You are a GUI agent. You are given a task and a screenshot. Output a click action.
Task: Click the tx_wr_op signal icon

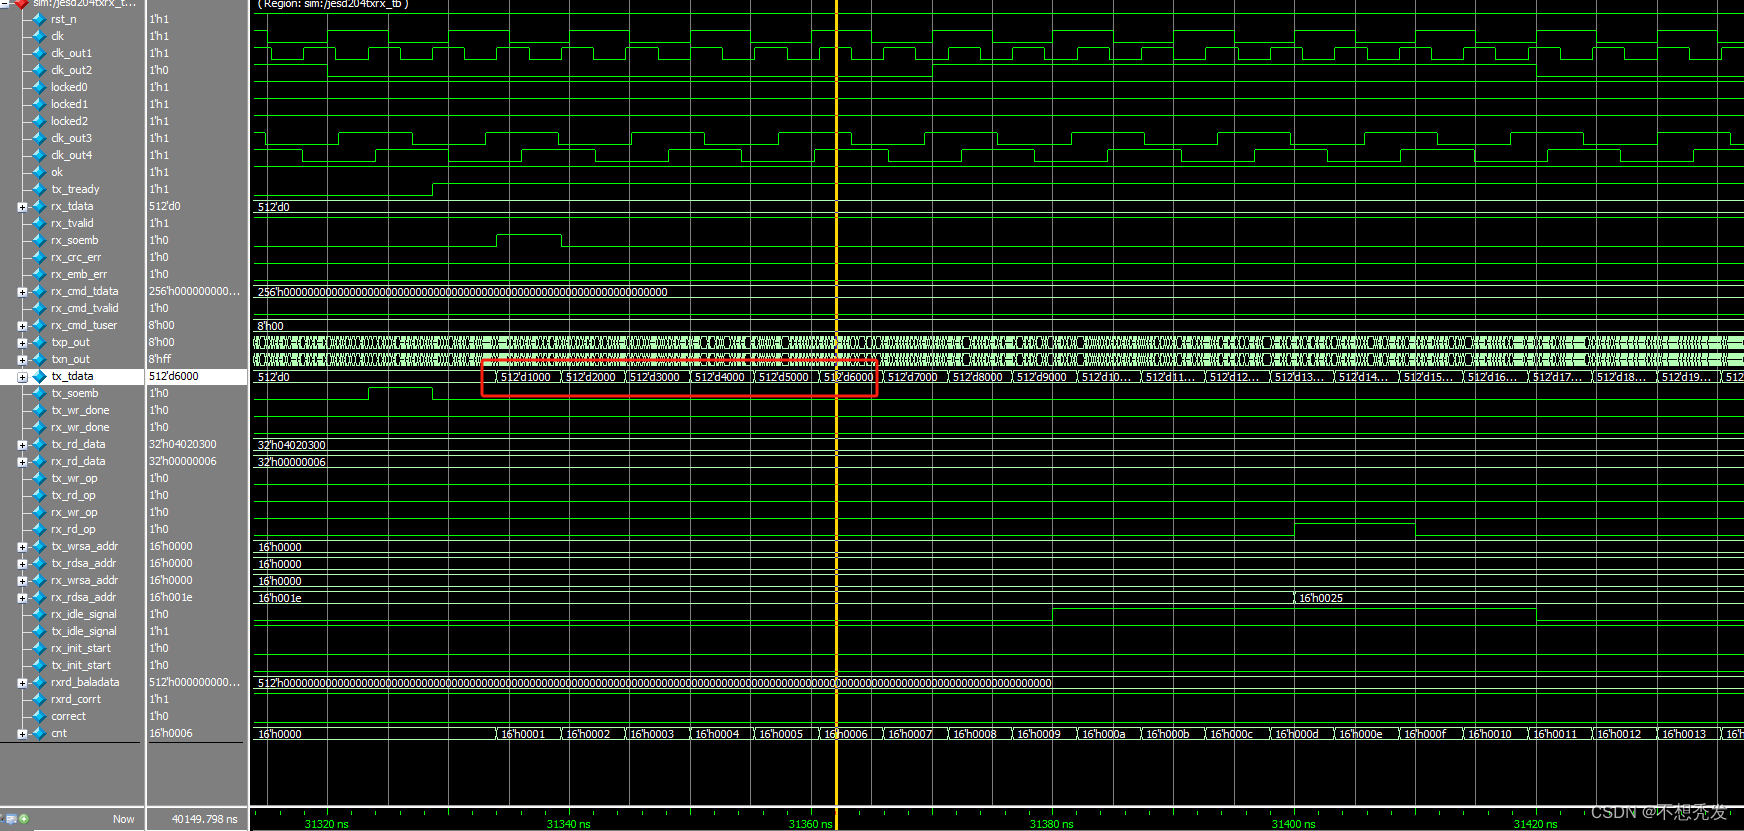[39, 478]
